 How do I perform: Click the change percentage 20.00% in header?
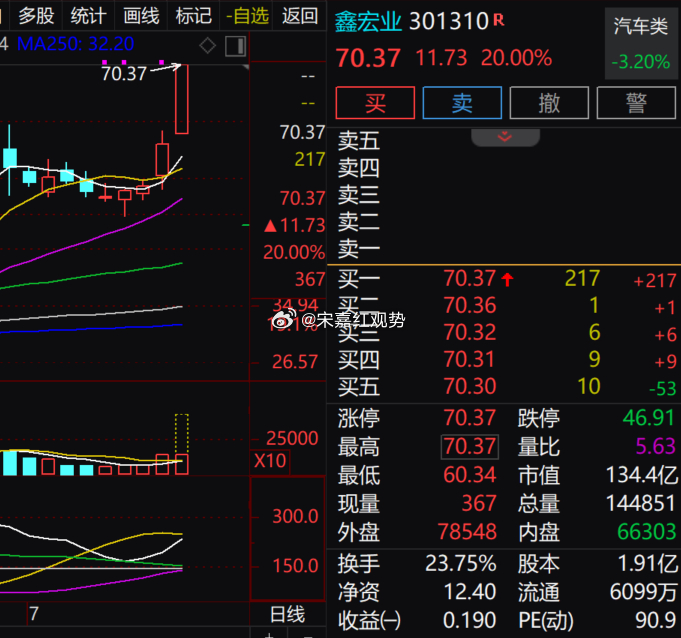tap(516, 58)
